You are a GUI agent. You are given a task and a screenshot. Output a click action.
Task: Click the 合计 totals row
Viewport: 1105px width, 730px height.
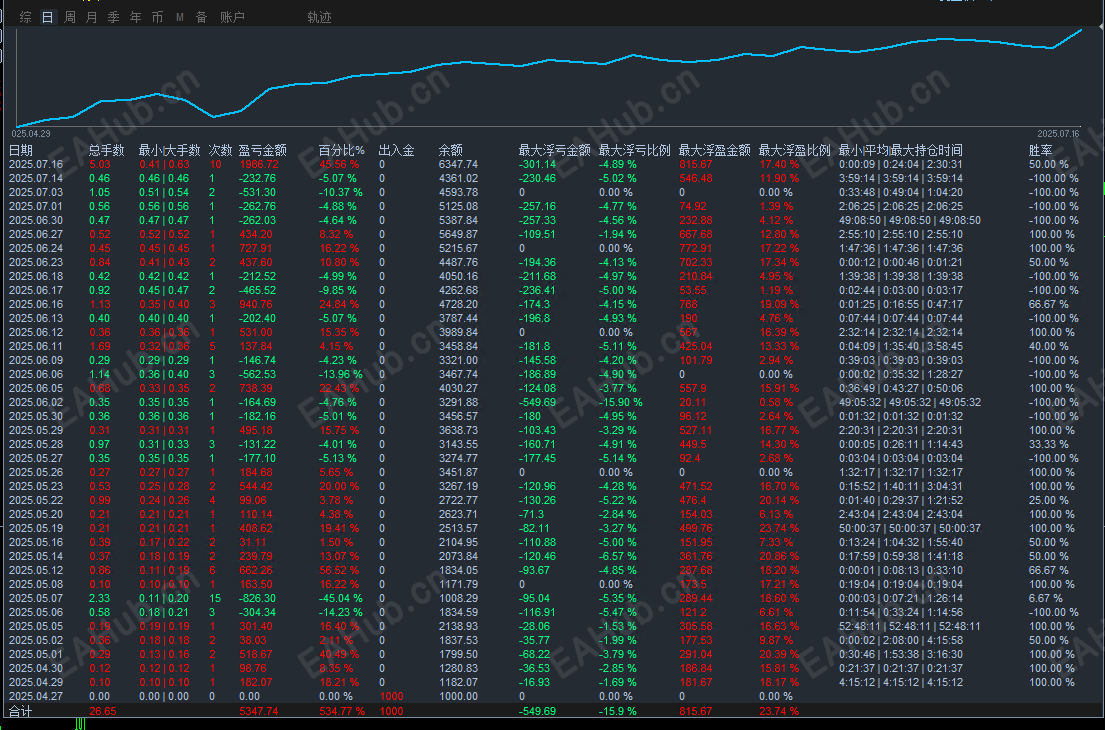[x=552, y=711]
